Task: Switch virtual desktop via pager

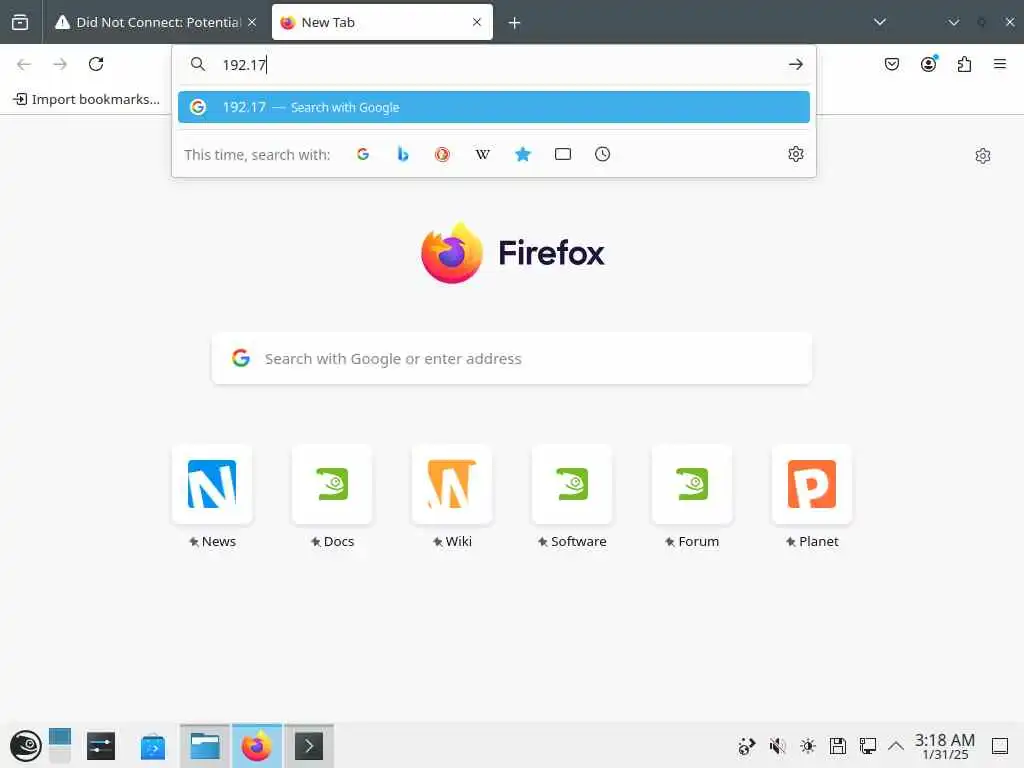Action: (x=60, y=746)
